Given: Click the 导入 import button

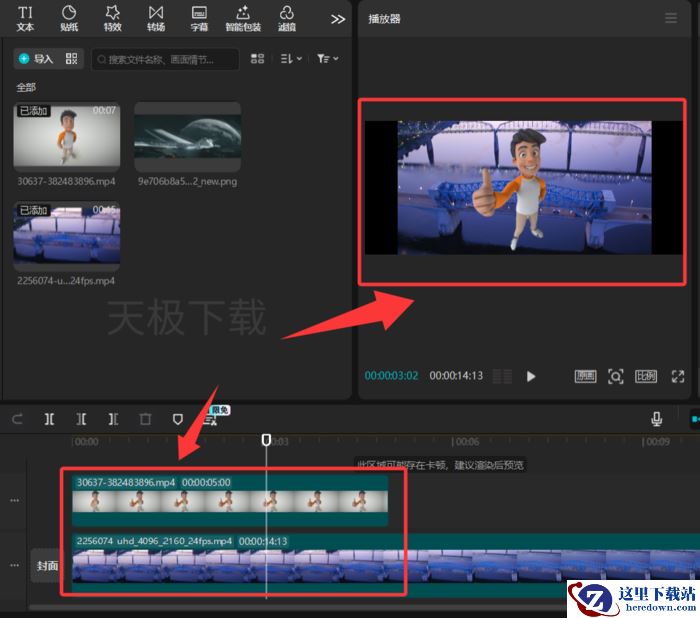Looking at the screenshot, I should (36, 58).
